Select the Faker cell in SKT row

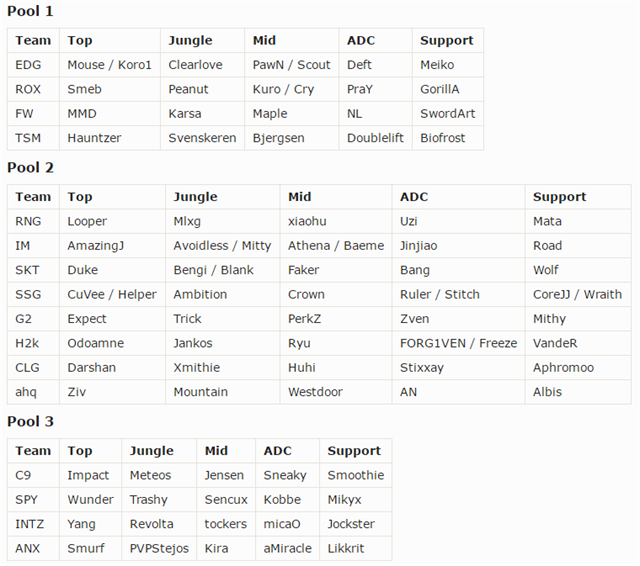point(304,270)
